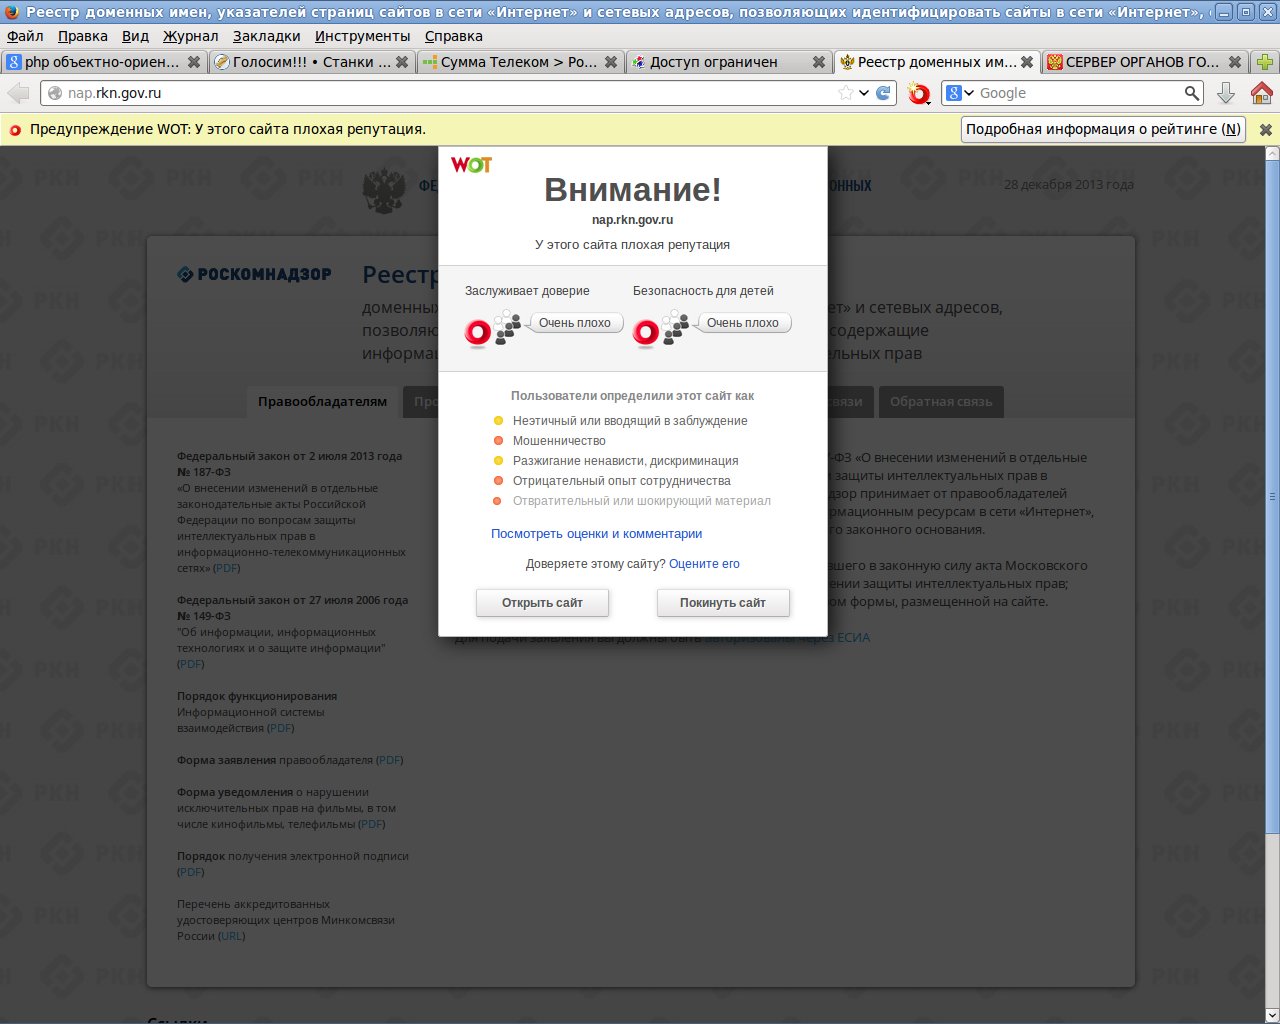This screenshot has height=1024, width=1280.
Task: Click the WOT logo in the dialog
Action: [x=471, y=165]
